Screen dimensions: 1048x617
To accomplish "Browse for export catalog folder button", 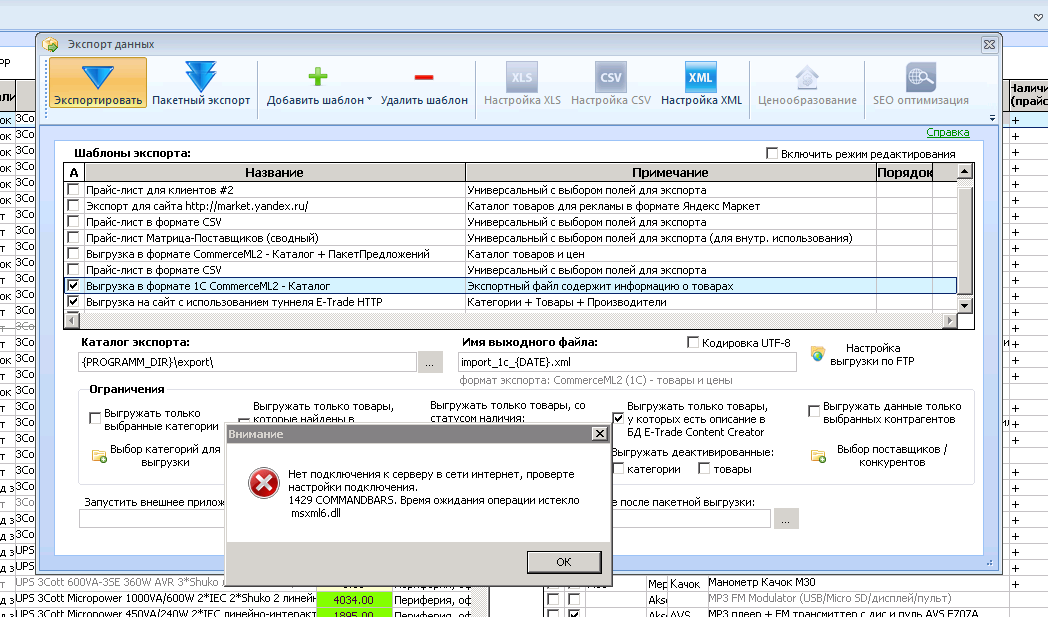I will pos(430,363).
